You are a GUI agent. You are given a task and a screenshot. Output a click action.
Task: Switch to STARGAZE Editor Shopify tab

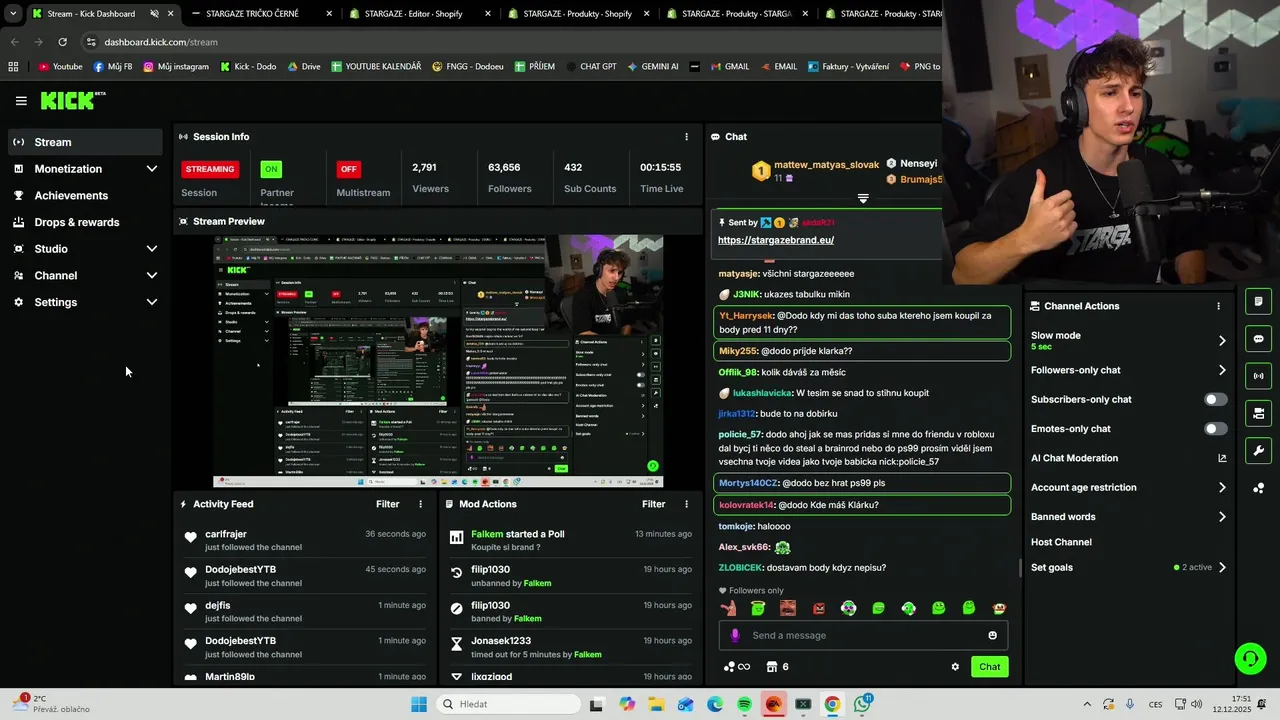(x=420, y=14)
